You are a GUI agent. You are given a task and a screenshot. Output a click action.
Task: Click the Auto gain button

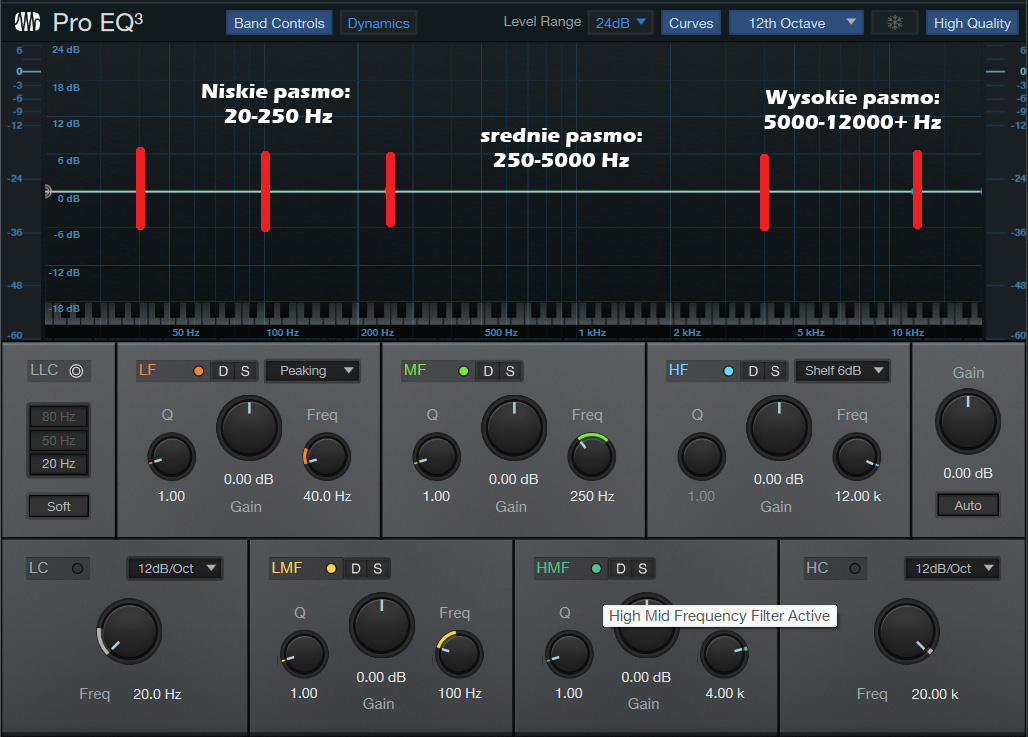[967, 505]
